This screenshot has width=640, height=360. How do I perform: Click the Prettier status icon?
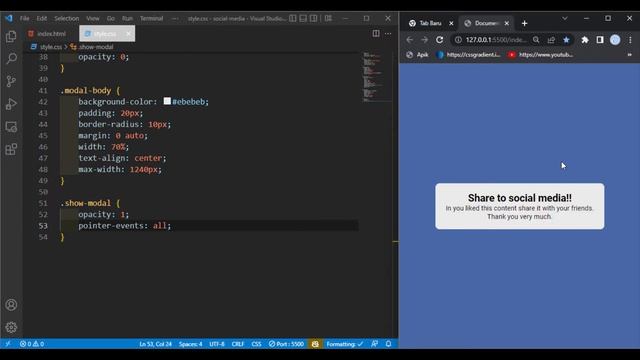315,344
